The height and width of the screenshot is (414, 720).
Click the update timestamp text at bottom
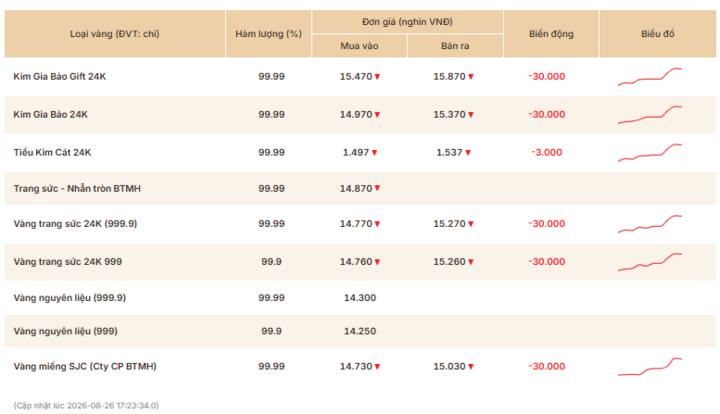(x=86, y=405)
